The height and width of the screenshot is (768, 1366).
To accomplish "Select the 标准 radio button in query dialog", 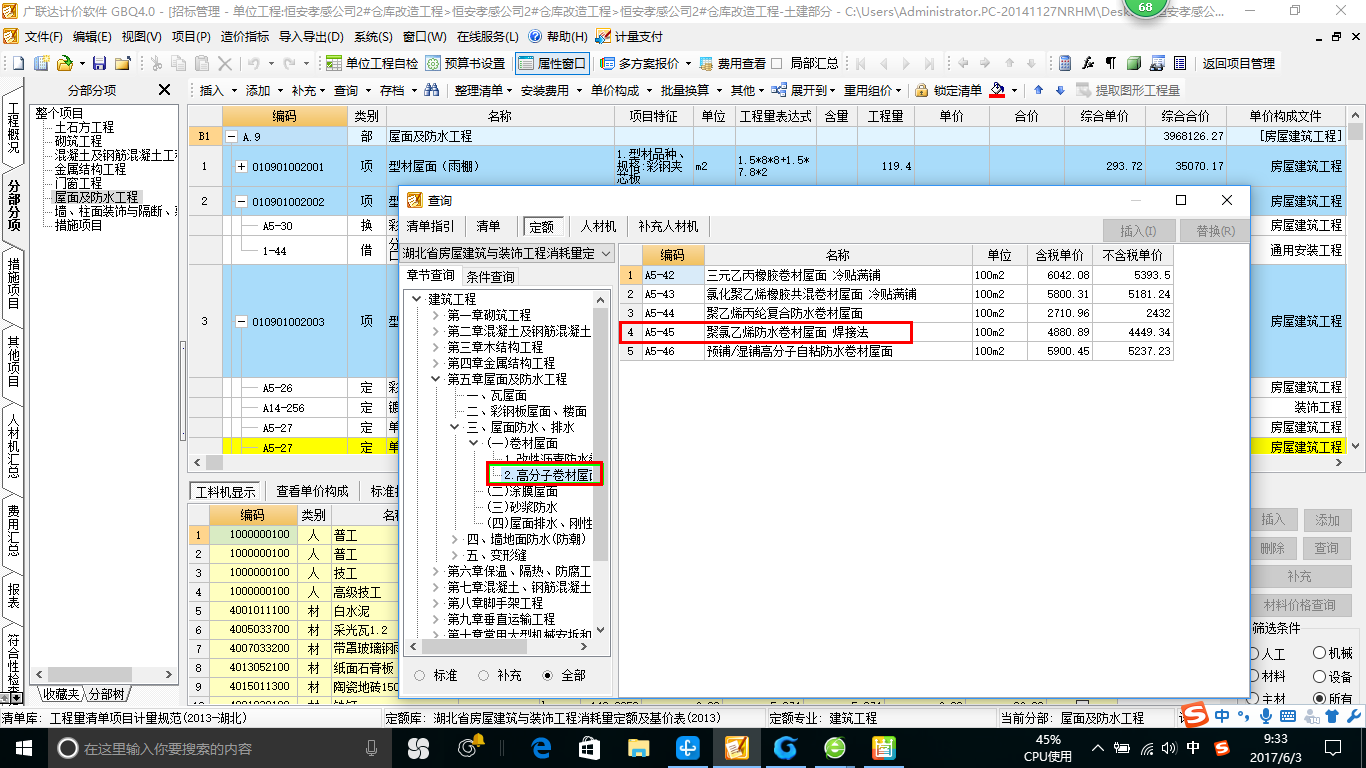I will coord(419,675).
